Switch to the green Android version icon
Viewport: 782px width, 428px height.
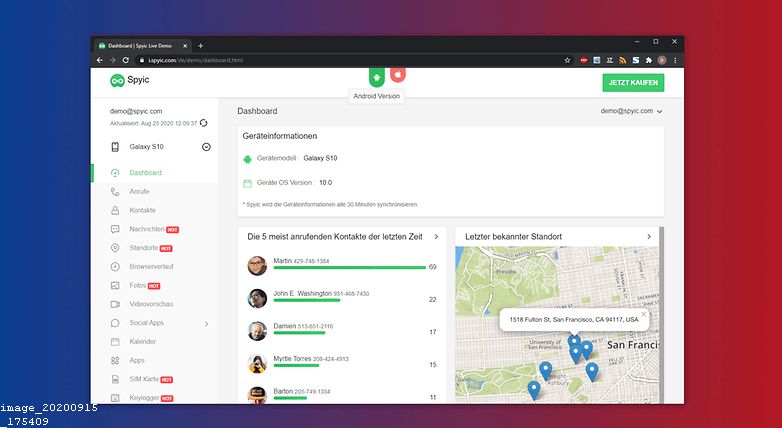(377, 76)
